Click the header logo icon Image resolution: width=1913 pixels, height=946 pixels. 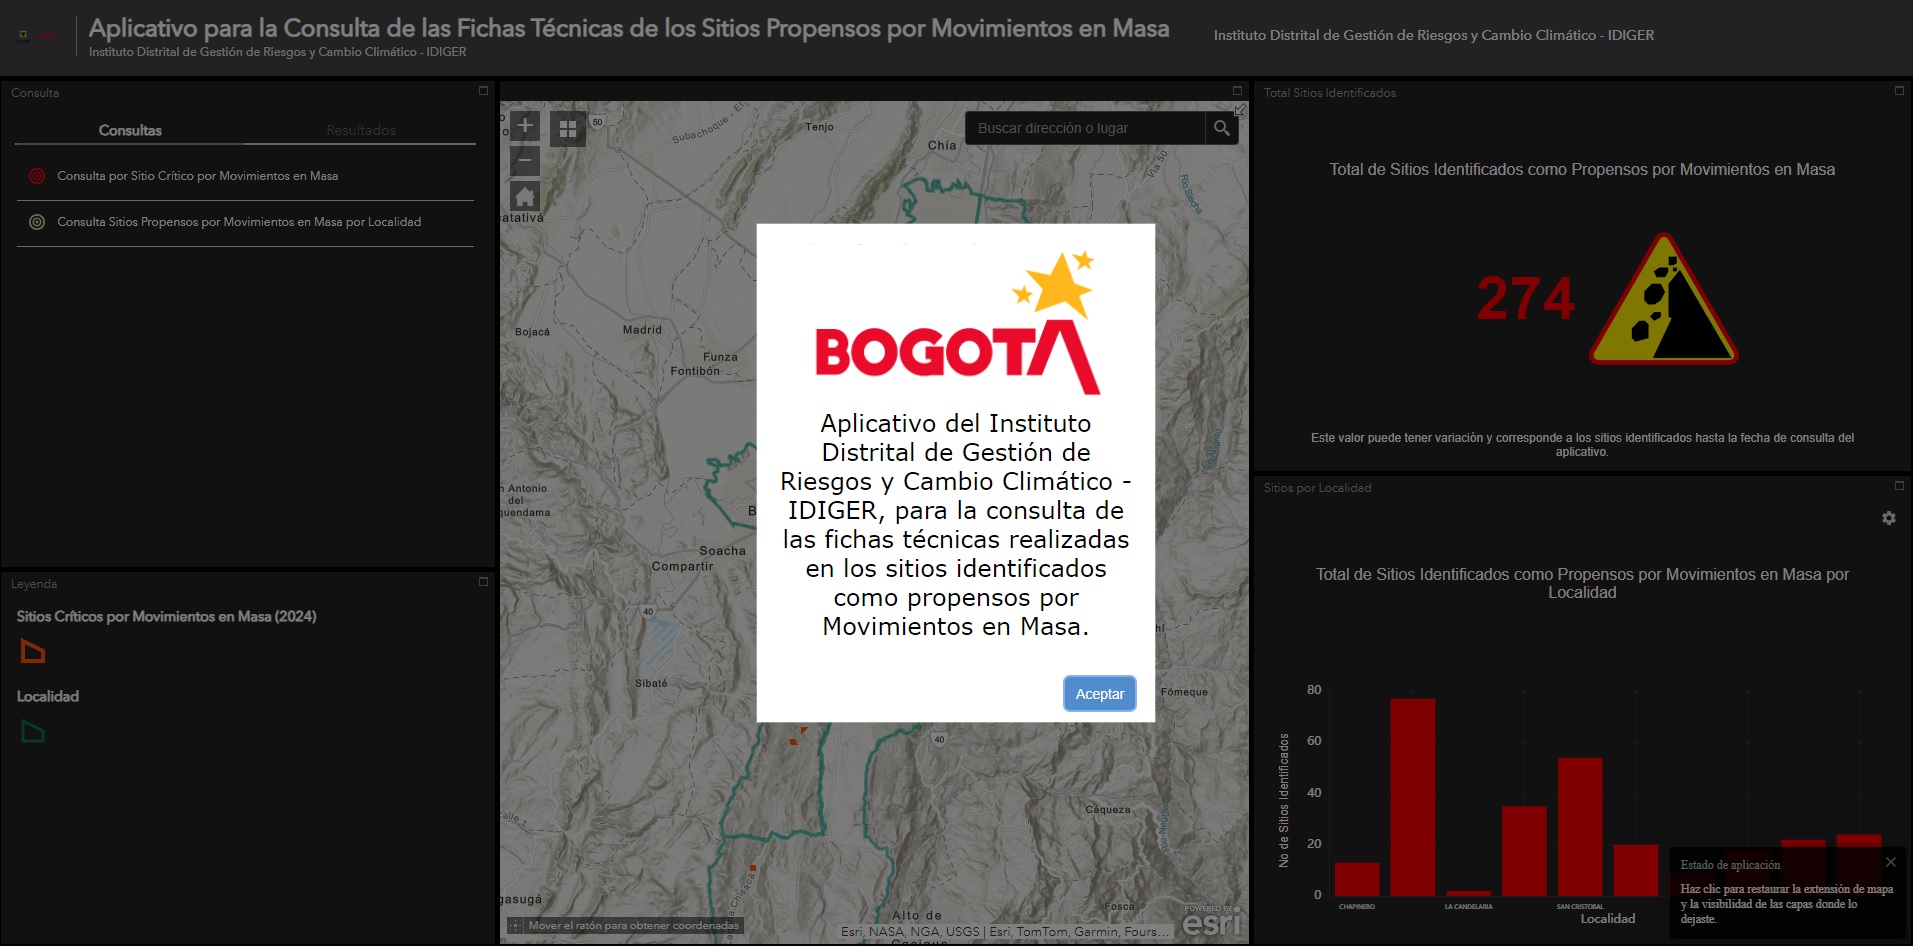37,36
